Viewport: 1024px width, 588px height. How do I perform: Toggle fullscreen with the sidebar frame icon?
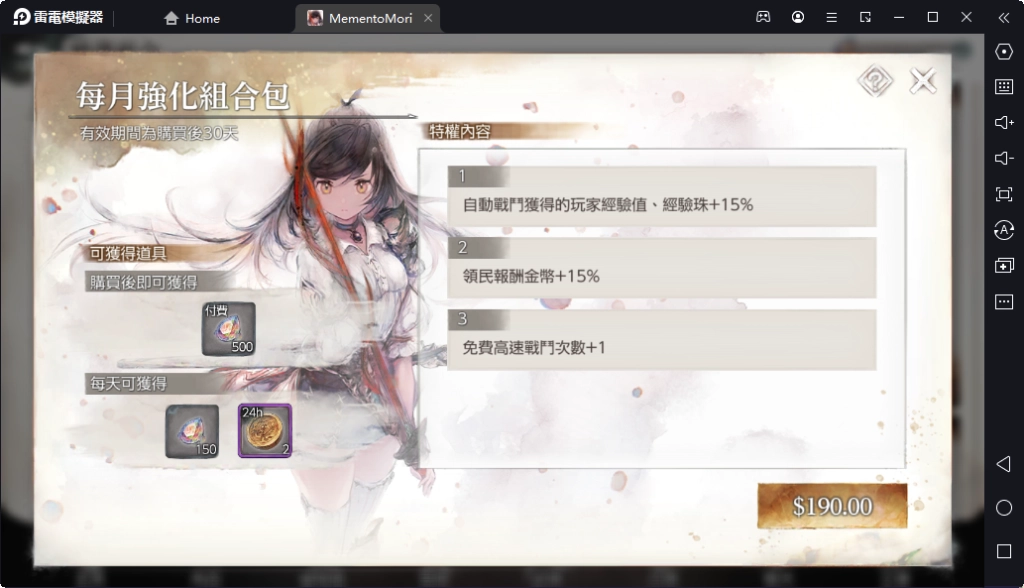[x=1004, y=194]
